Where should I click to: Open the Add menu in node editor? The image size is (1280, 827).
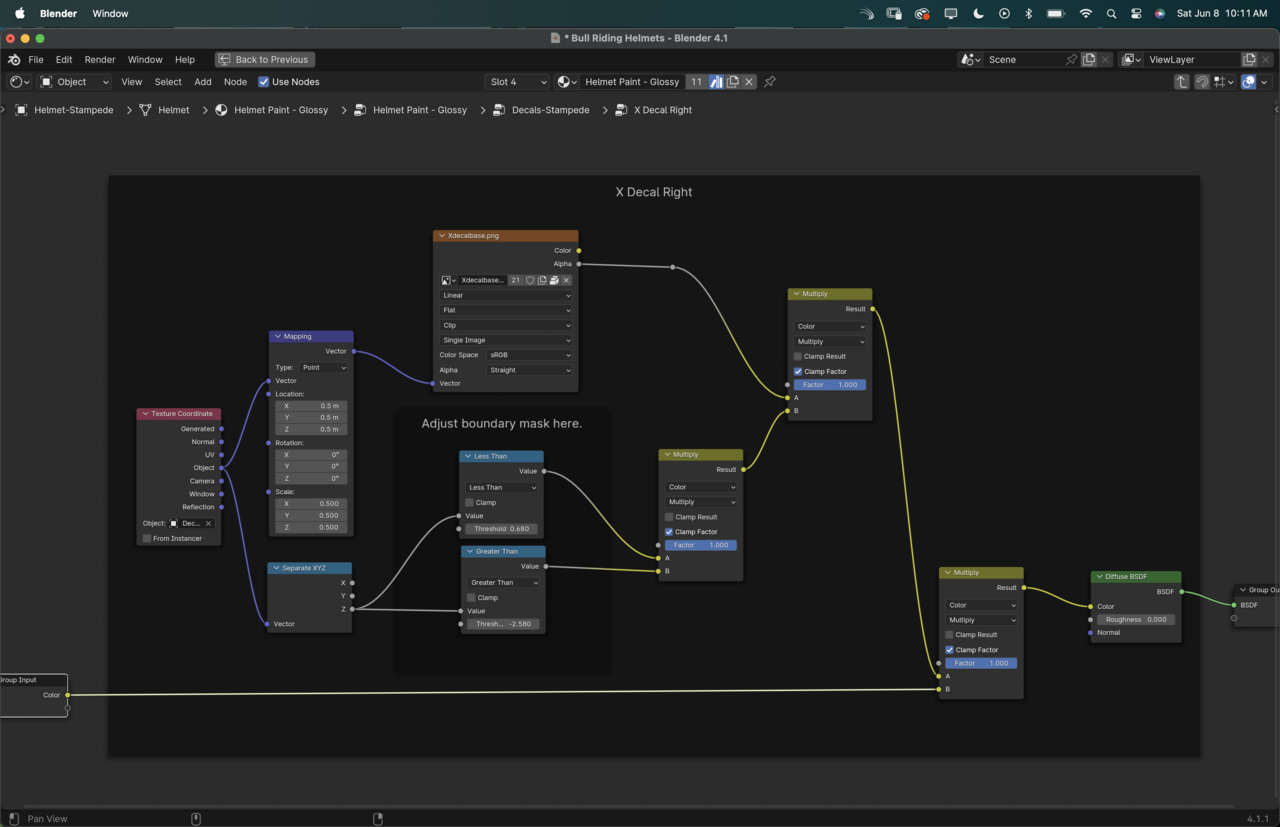pos(202,82)
